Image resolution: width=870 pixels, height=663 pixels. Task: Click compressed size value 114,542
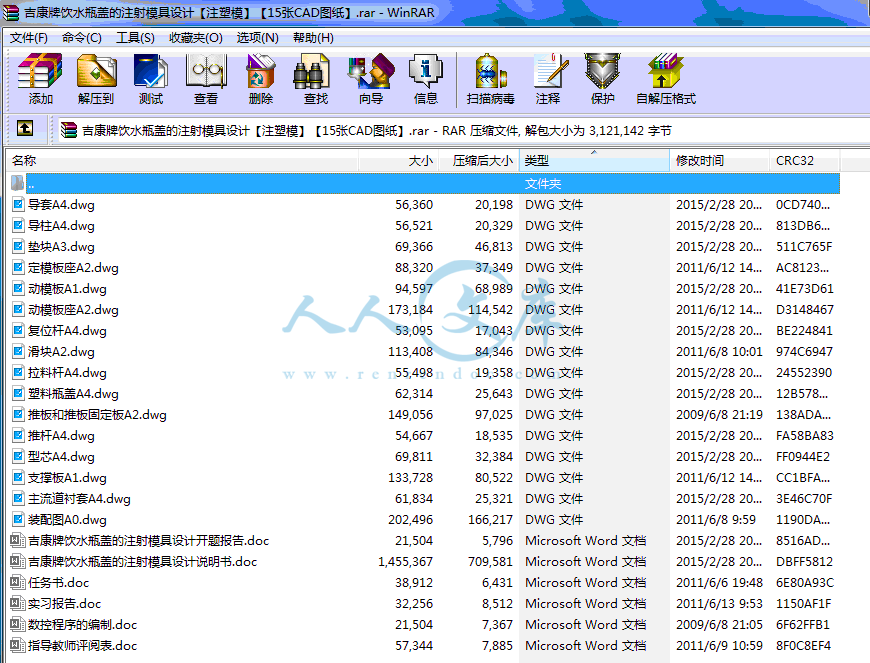pos(490,310)
